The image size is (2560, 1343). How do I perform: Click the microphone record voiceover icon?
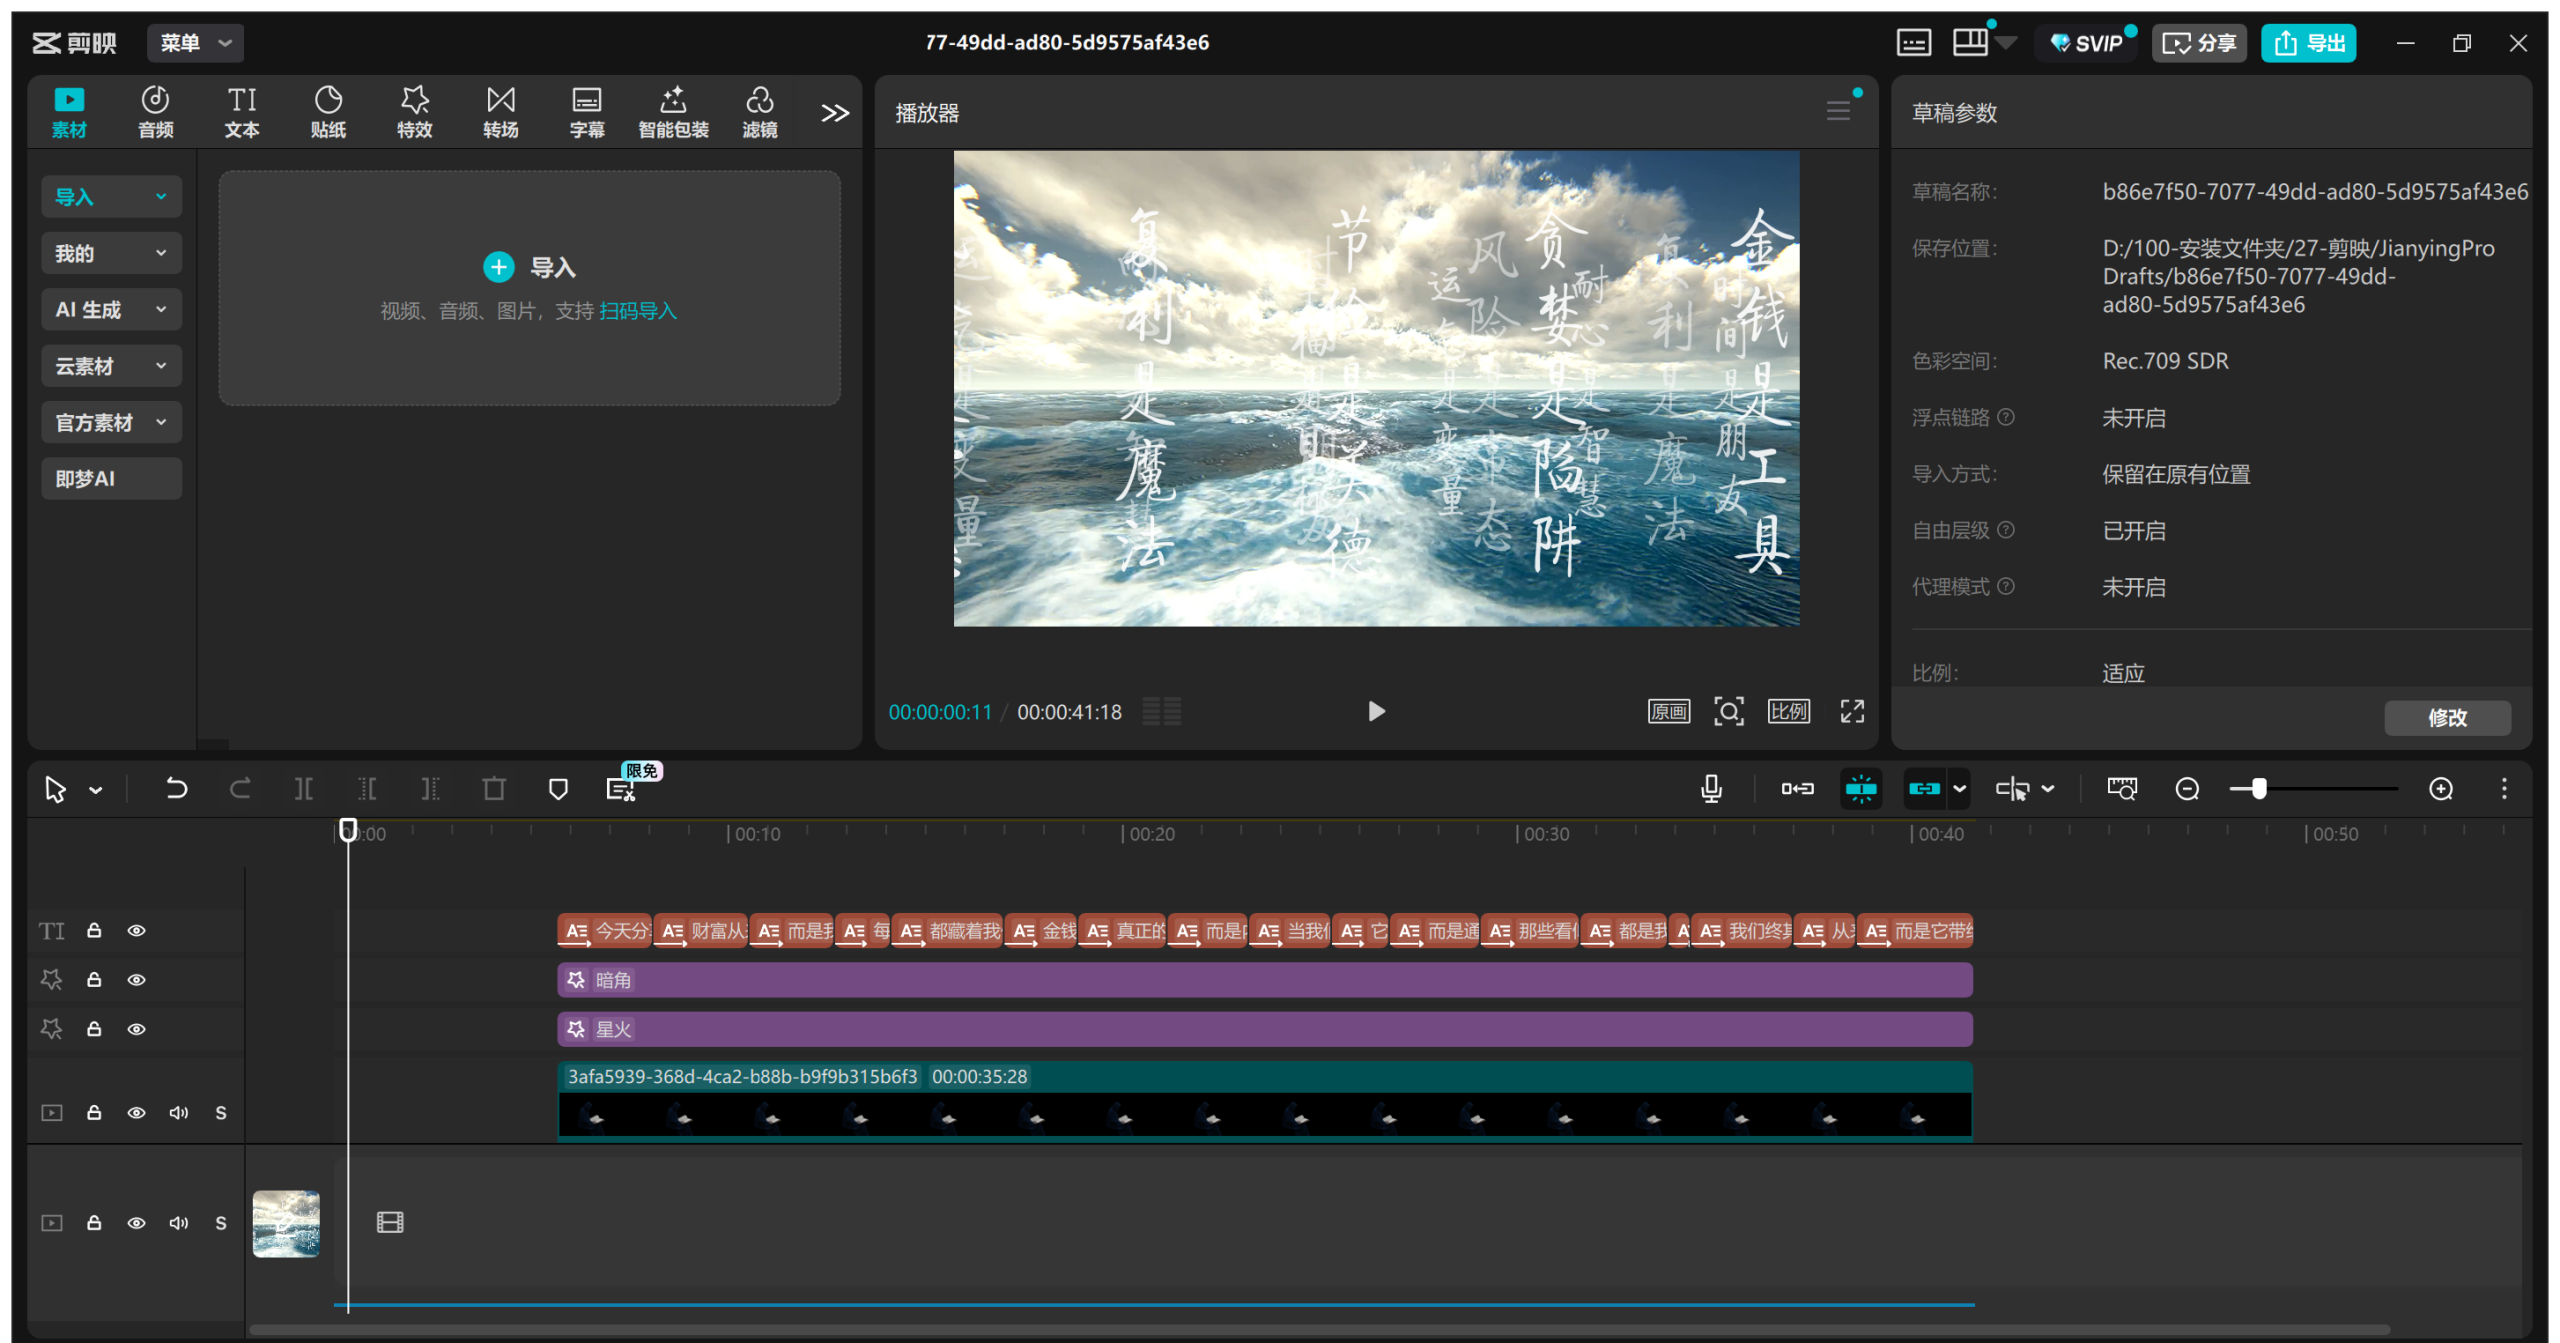tap(1711, 789)
